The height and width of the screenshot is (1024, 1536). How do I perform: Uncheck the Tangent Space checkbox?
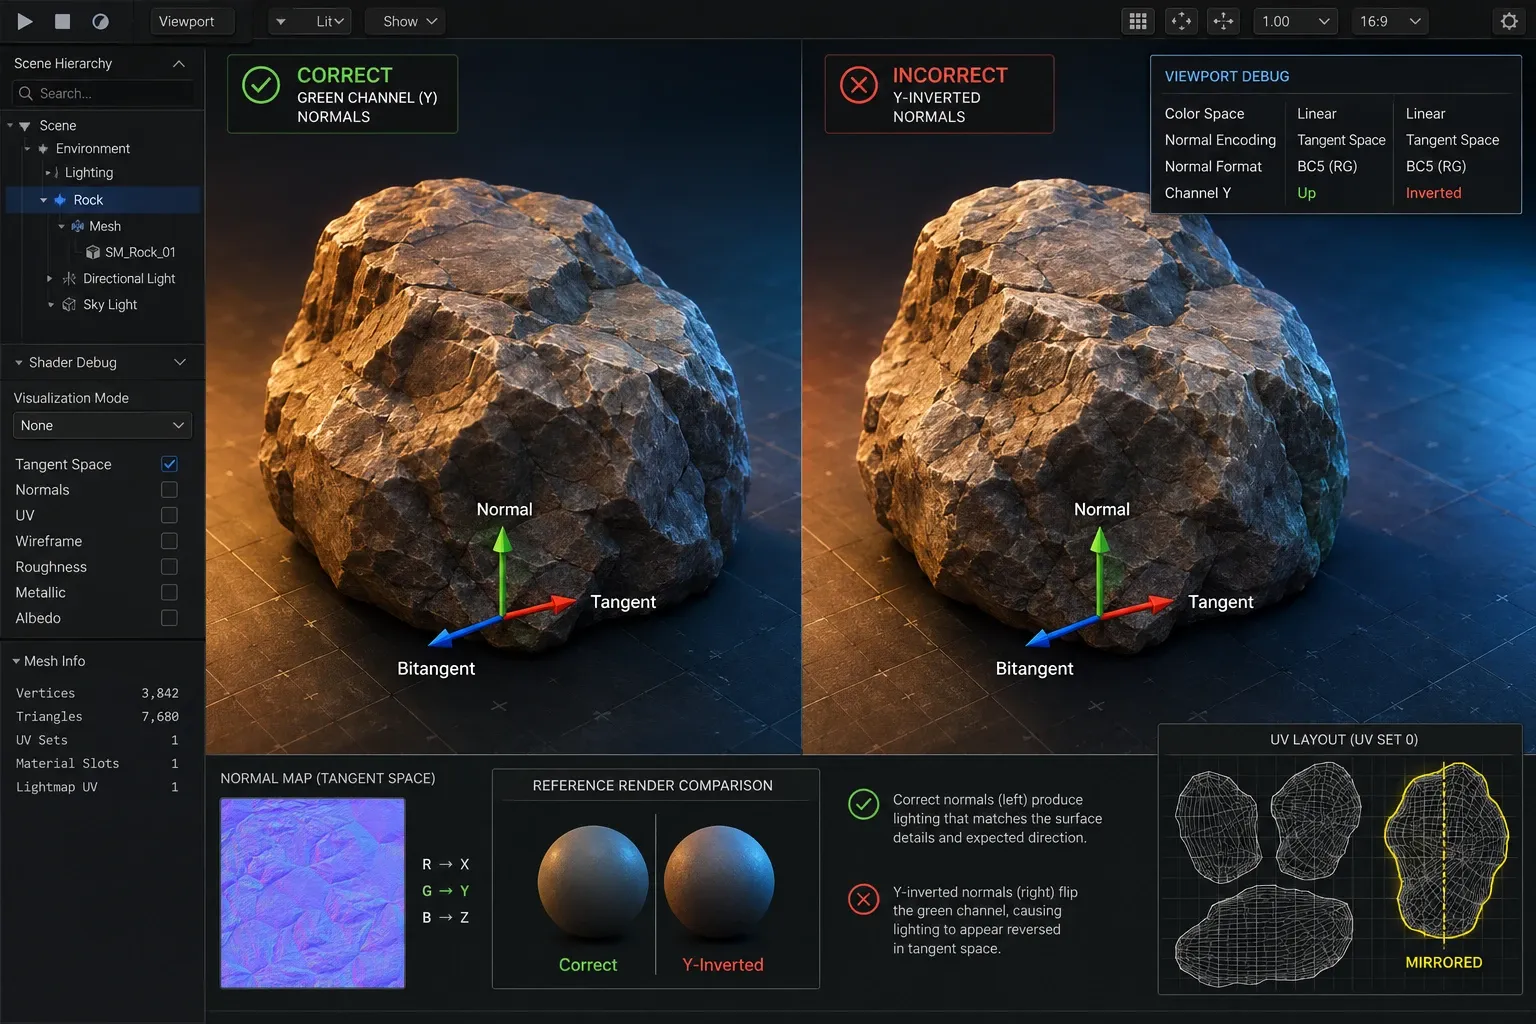coord(169,464)
